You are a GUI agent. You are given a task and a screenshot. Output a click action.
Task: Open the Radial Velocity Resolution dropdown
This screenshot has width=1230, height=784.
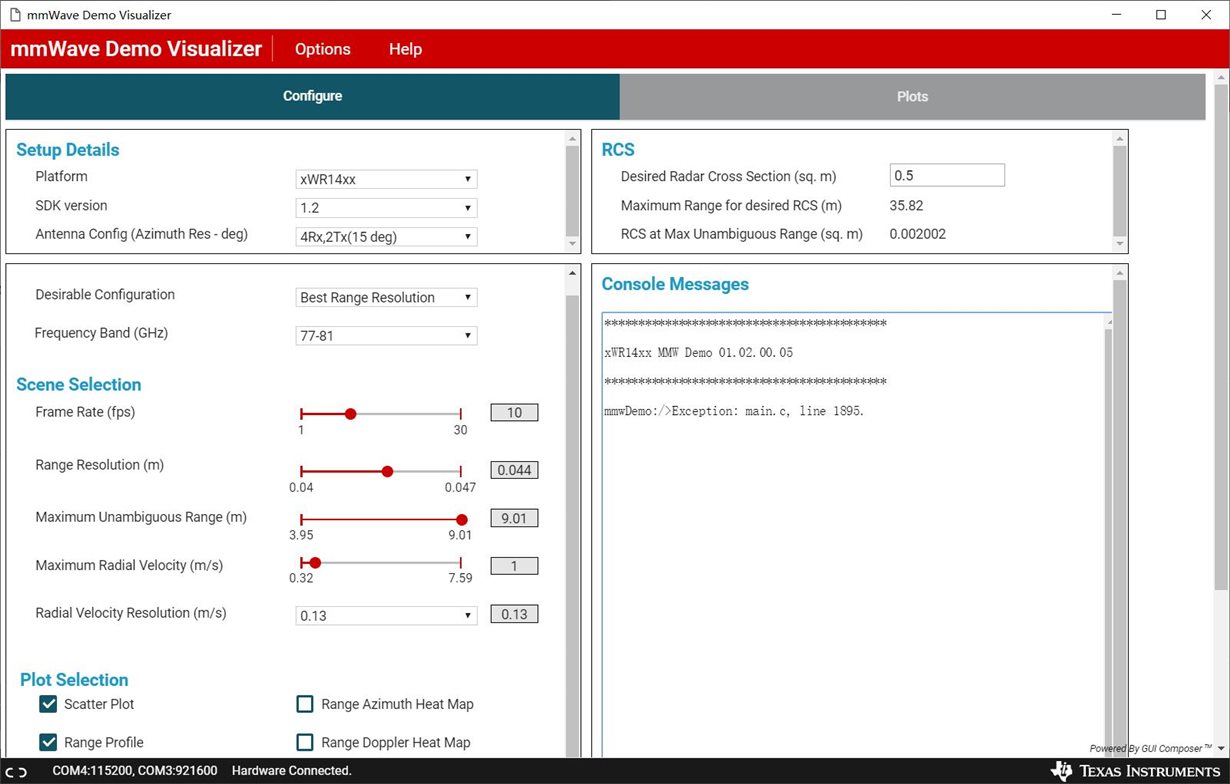(x=386, y=615)
